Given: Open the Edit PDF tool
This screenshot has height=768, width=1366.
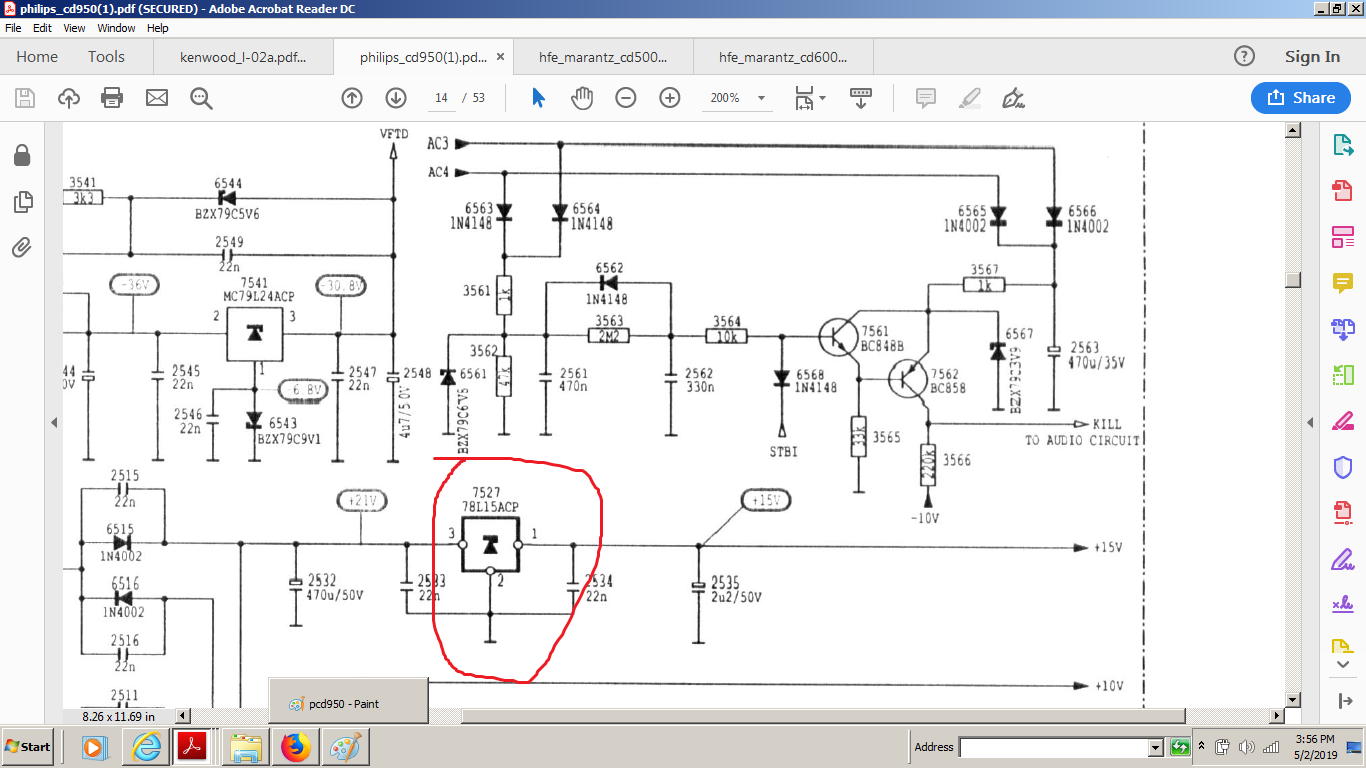Looking at the screenshot, I should 1342,237.
